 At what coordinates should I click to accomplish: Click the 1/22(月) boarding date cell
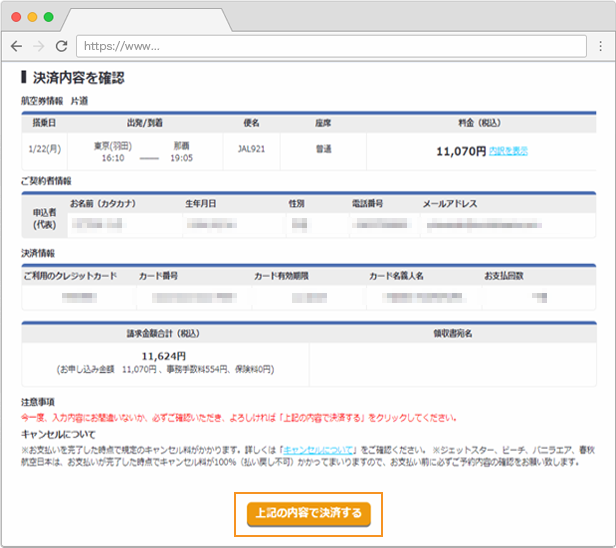[45, 150]
